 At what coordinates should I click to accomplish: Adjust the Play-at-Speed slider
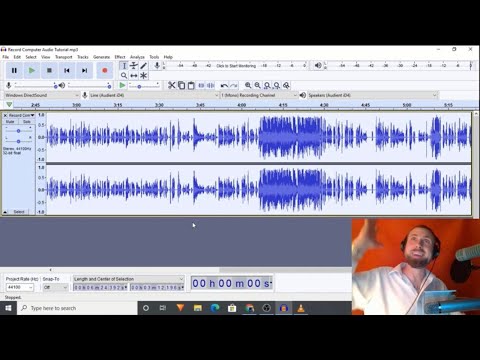coord(144,86)
